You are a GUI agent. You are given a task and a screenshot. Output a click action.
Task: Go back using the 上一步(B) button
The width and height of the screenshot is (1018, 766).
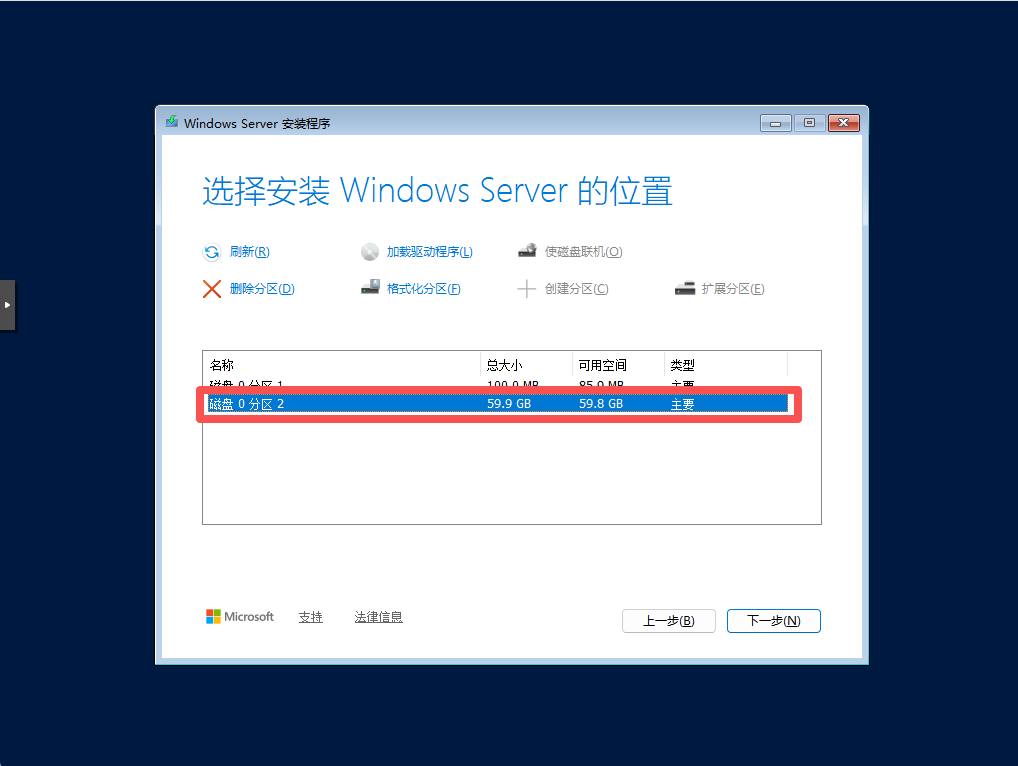point(669,621)
